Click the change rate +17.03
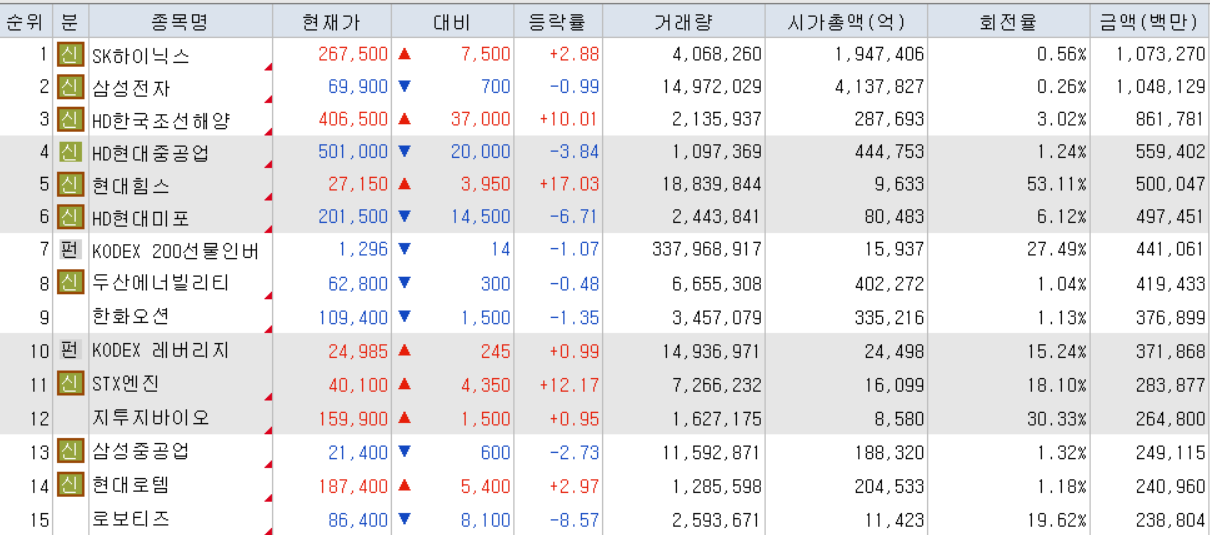 tap(569, 185)
